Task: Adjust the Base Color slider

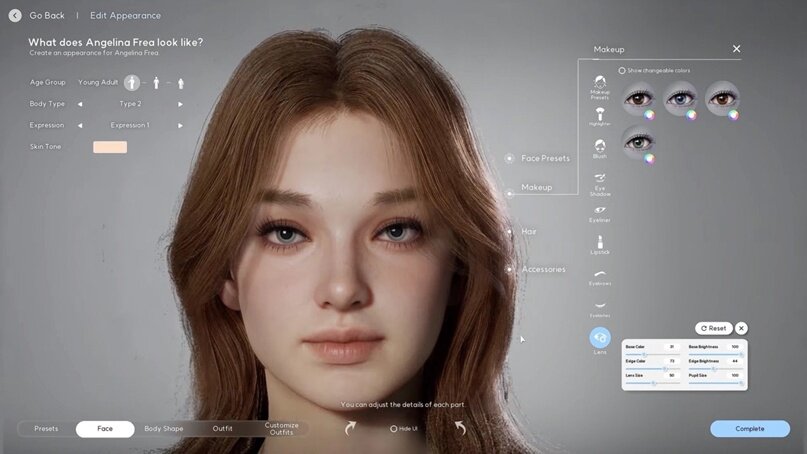Action: tap(653, 355)
